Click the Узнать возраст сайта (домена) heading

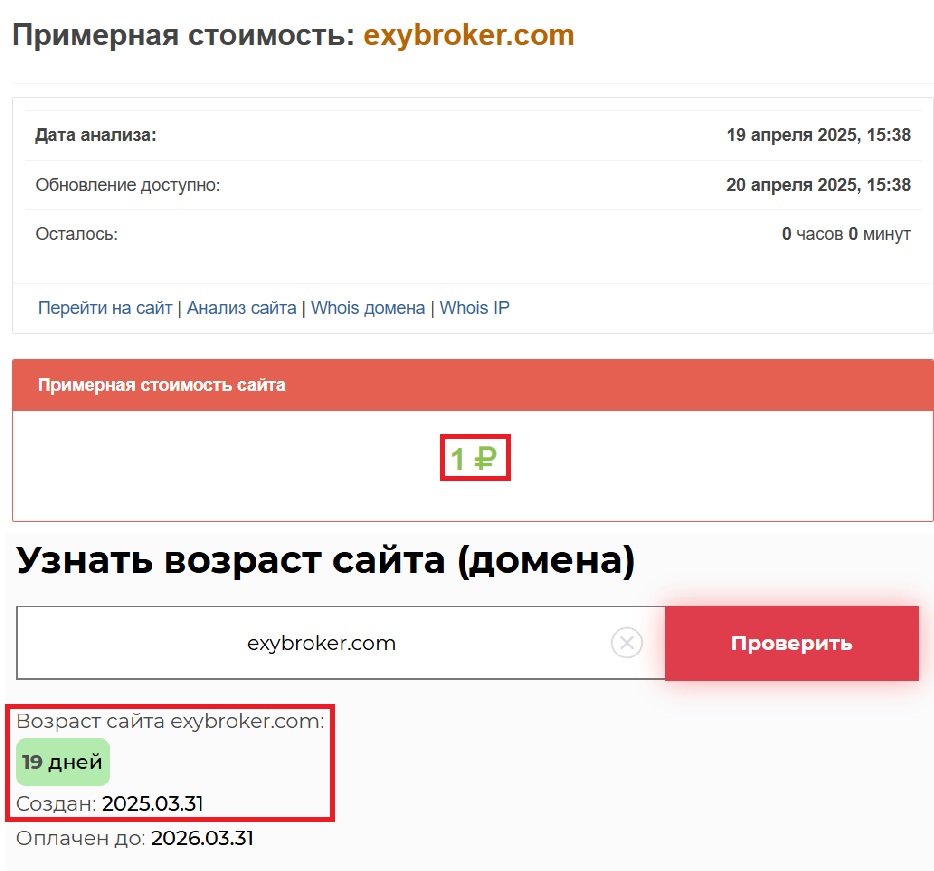pos(325,562)
